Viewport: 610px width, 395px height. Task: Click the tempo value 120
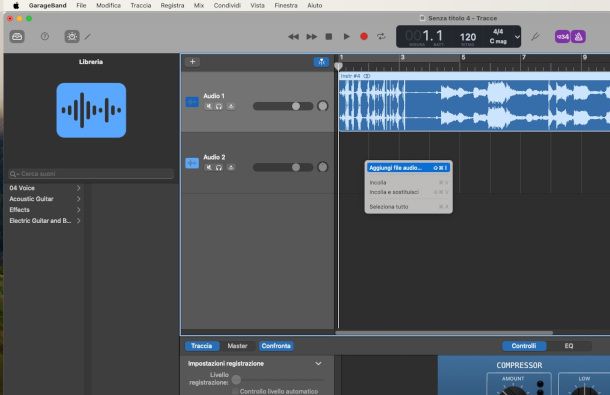tap(468, 37)
